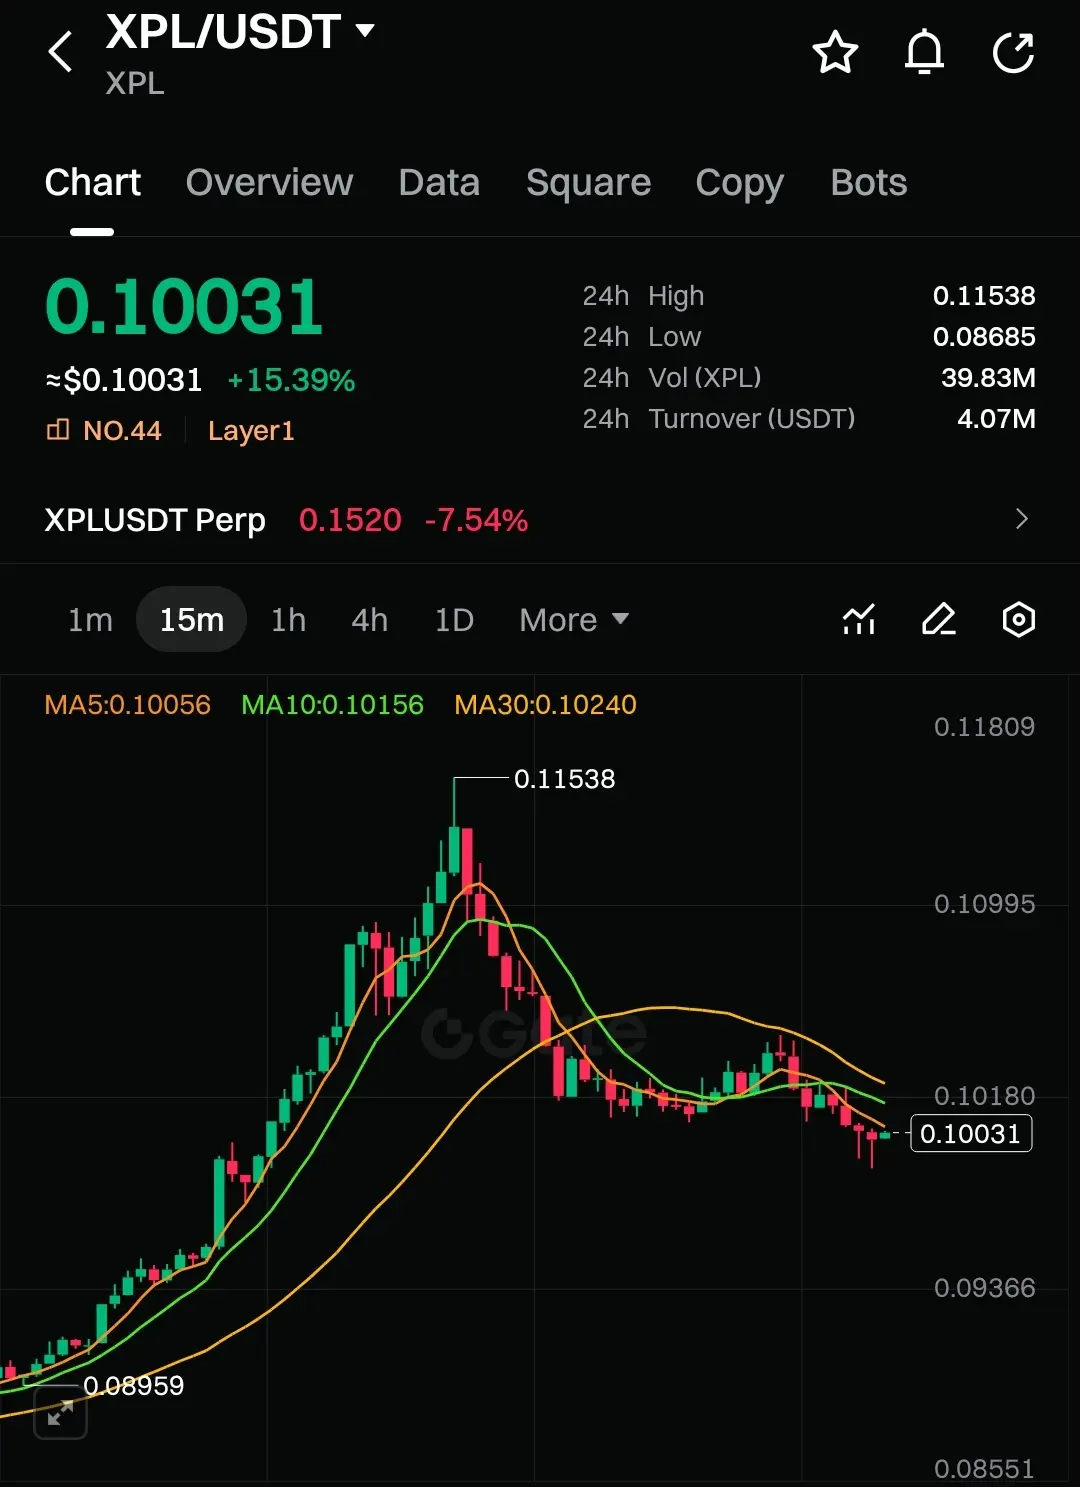Tap the MA30:0.10240 indicator label
Screen dimensions: 1080x1487
click(546, 705)
